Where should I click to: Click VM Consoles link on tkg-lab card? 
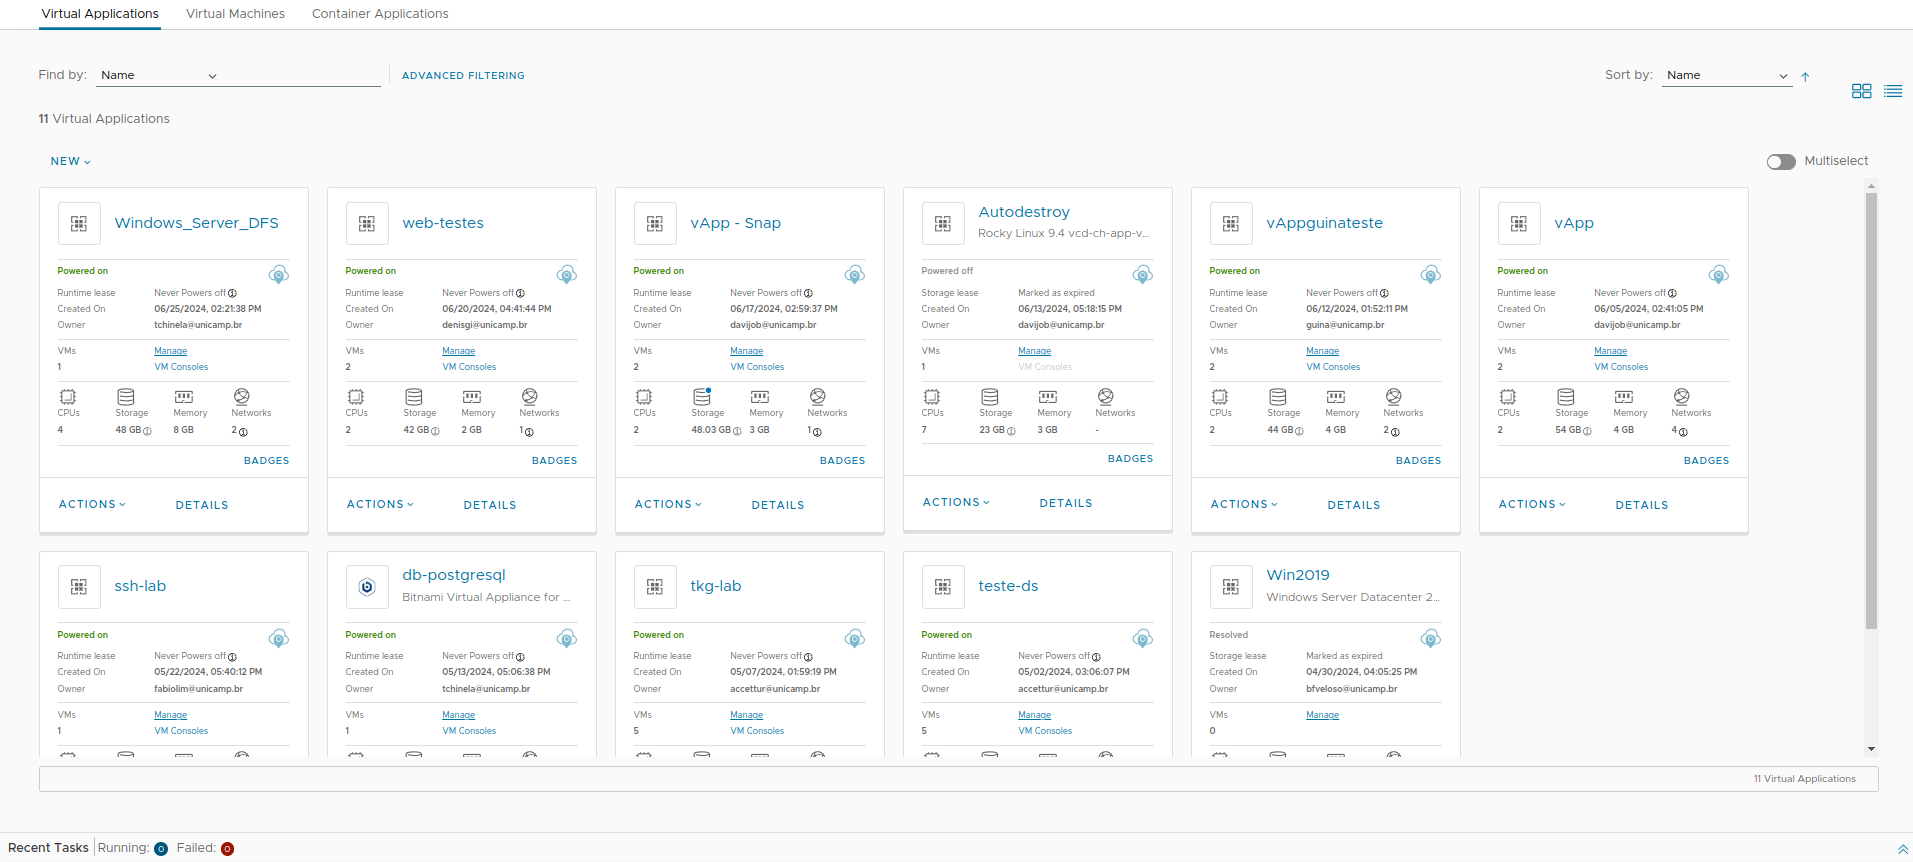[x=757, y=731]
